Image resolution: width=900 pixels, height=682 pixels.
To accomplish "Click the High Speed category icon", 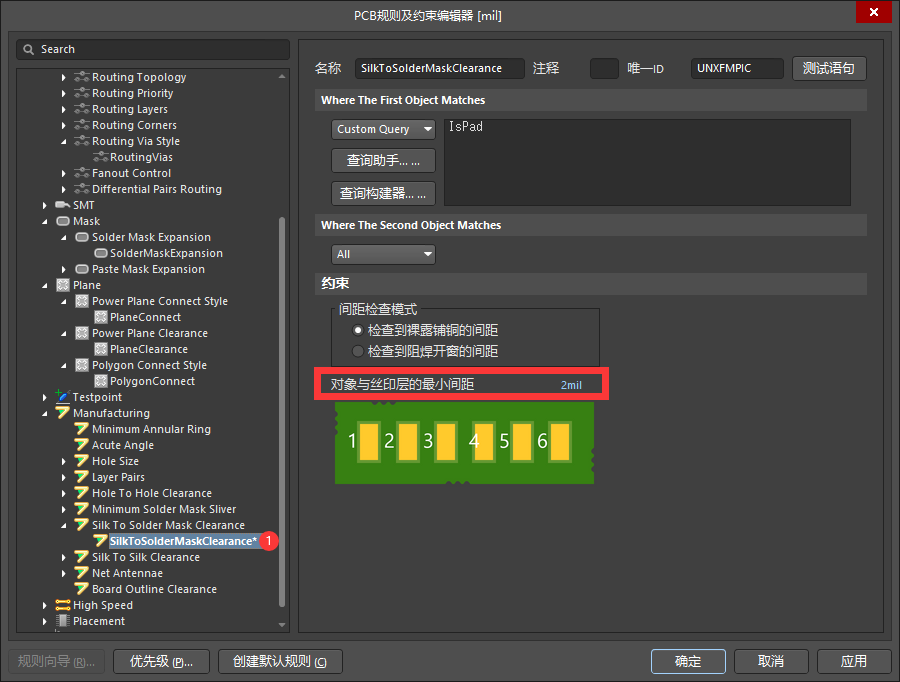I will [63, 605].
